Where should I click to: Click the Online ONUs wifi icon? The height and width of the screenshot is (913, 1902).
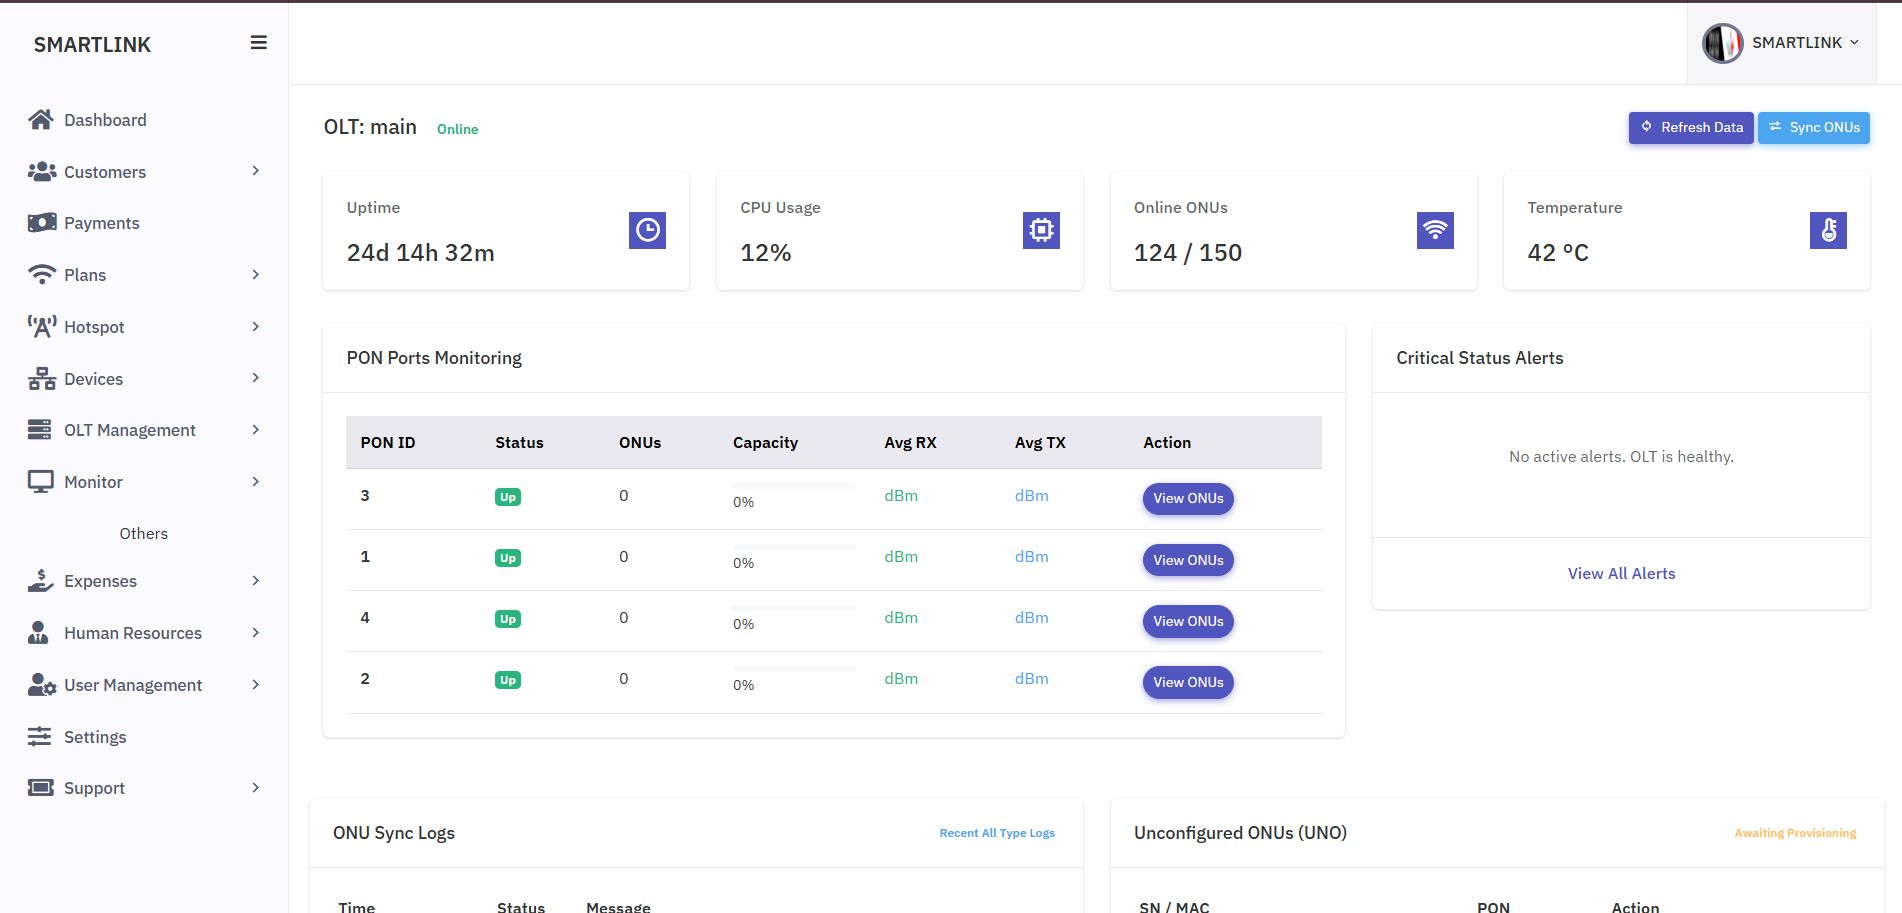[x=1435, y=230]
